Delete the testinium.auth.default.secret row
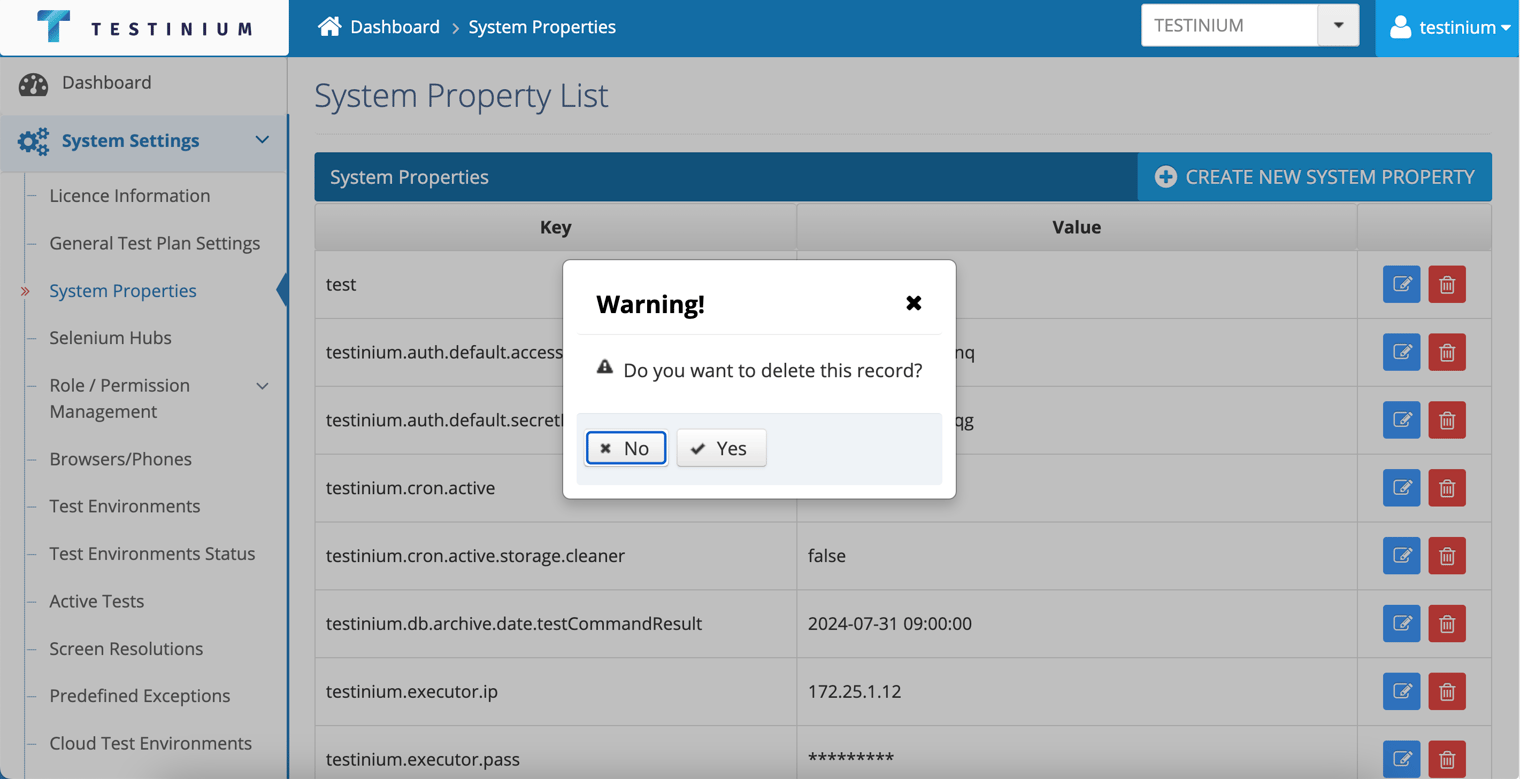 pos(1447,420)
